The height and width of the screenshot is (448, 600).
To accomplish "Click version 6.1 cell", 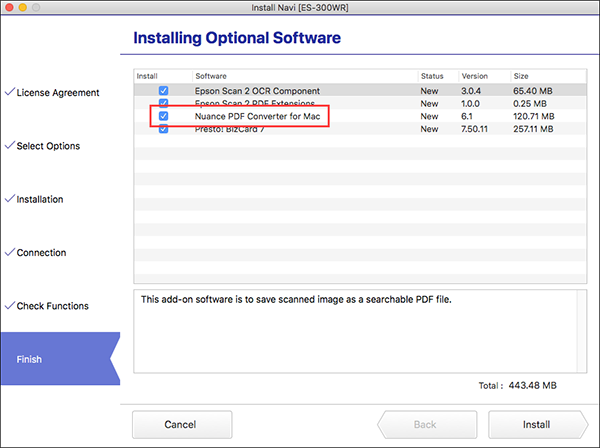I will pos(466,116).
